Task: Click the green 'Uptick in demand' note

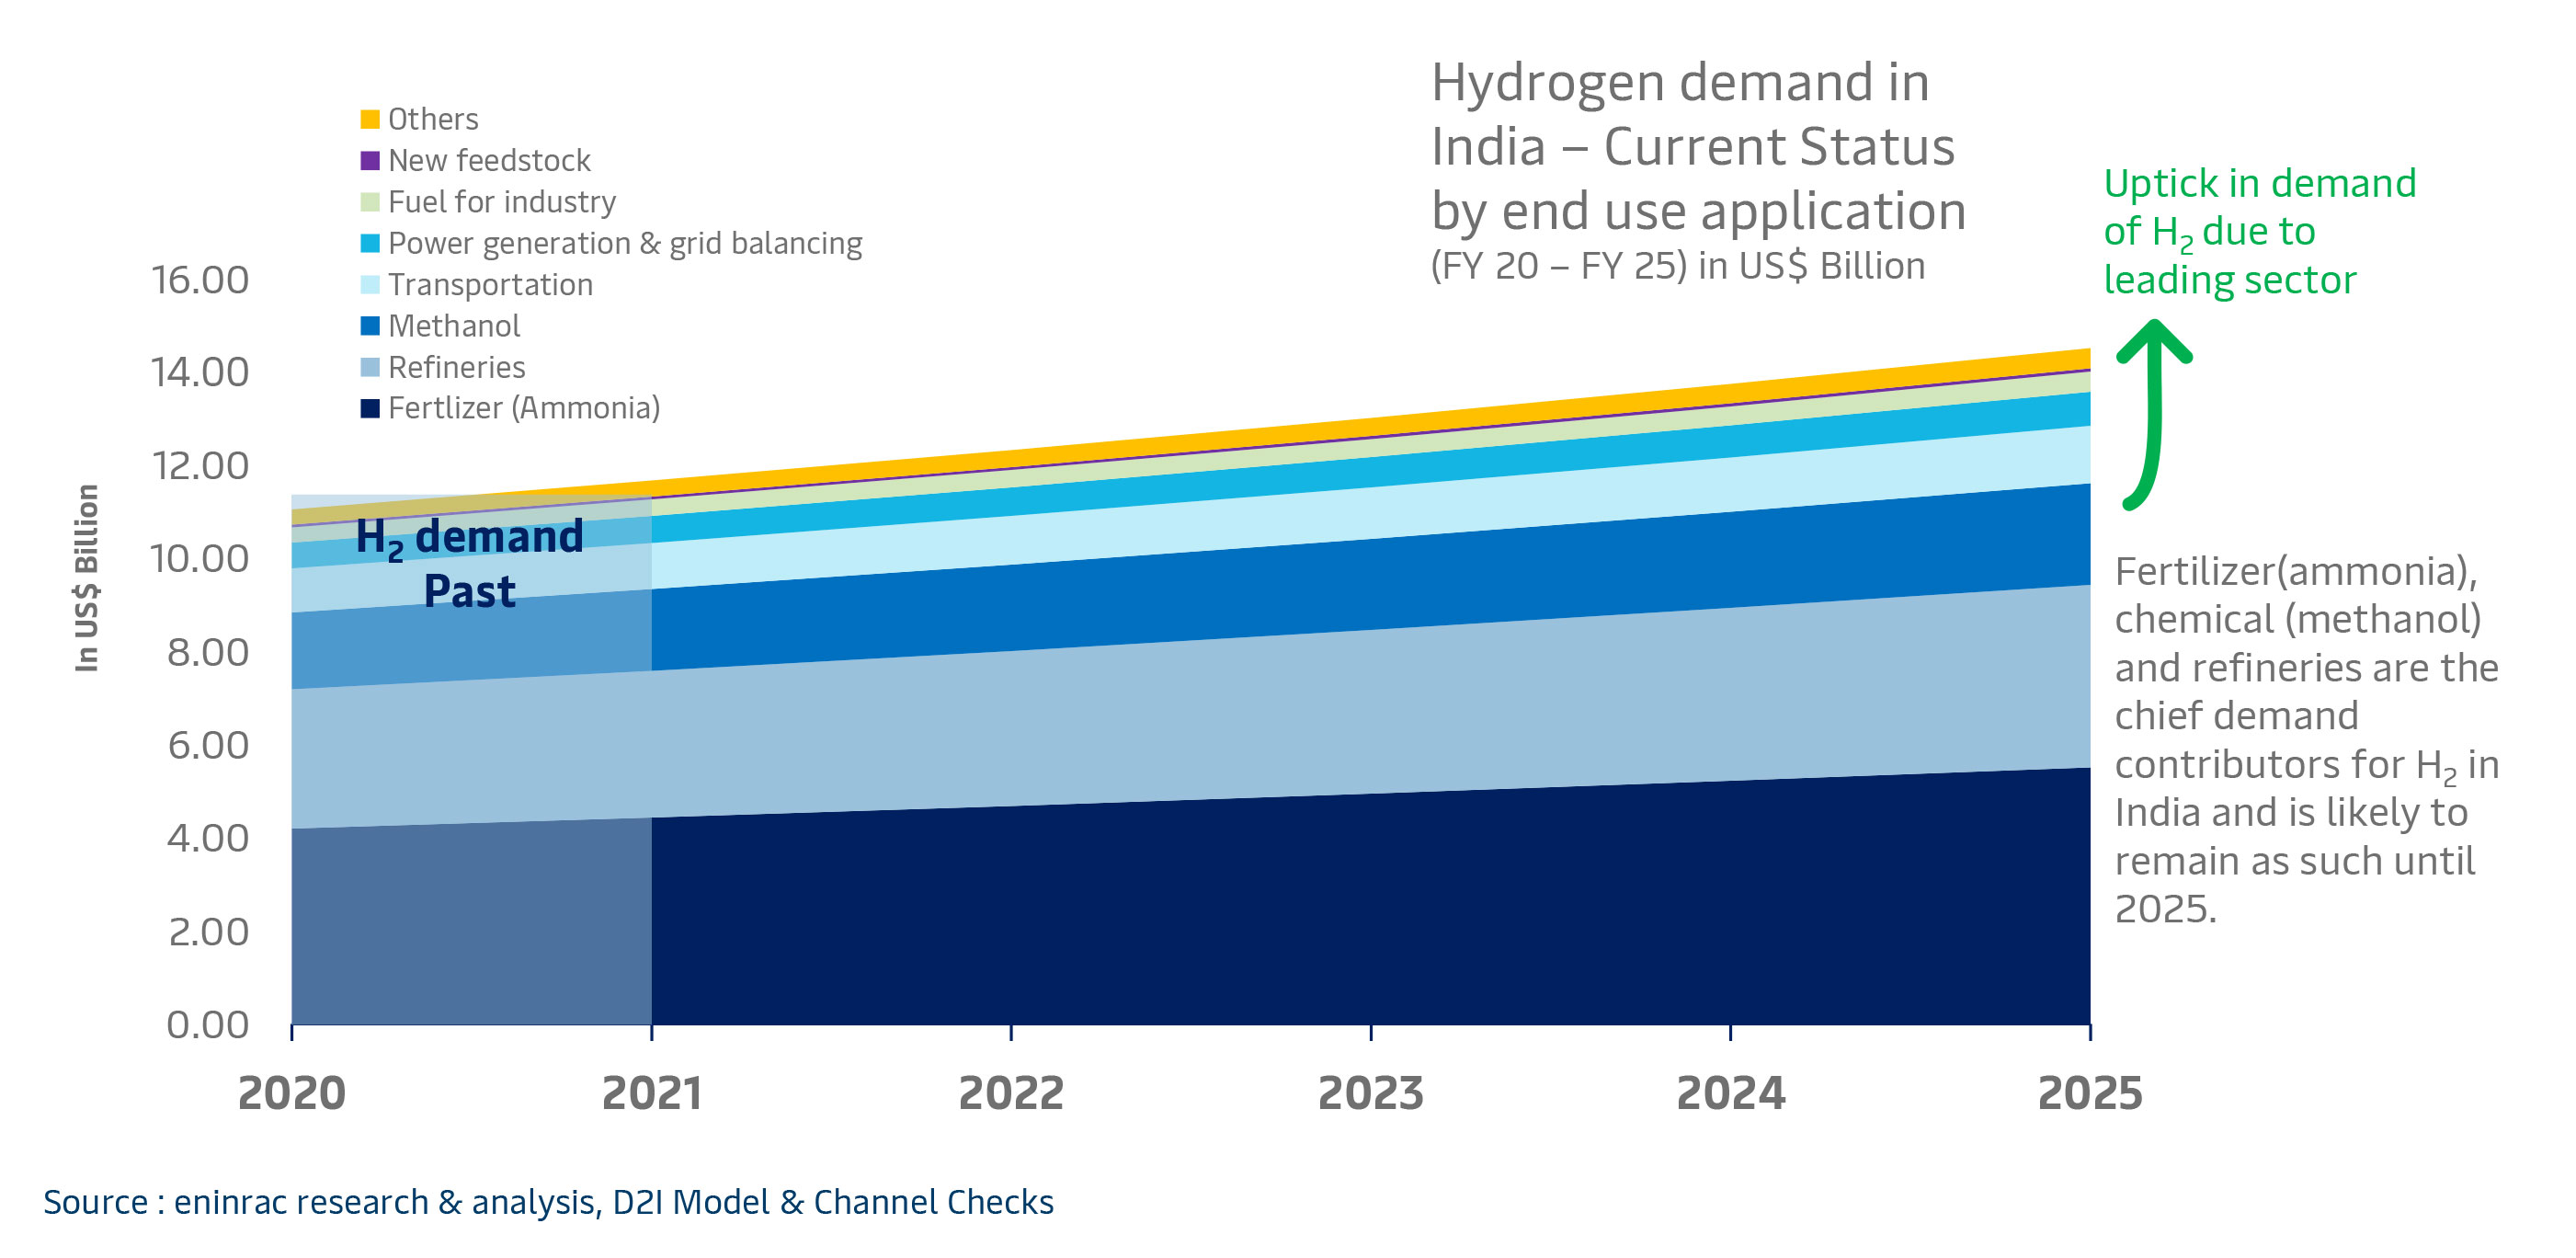Action: (x=2260, y=232)
